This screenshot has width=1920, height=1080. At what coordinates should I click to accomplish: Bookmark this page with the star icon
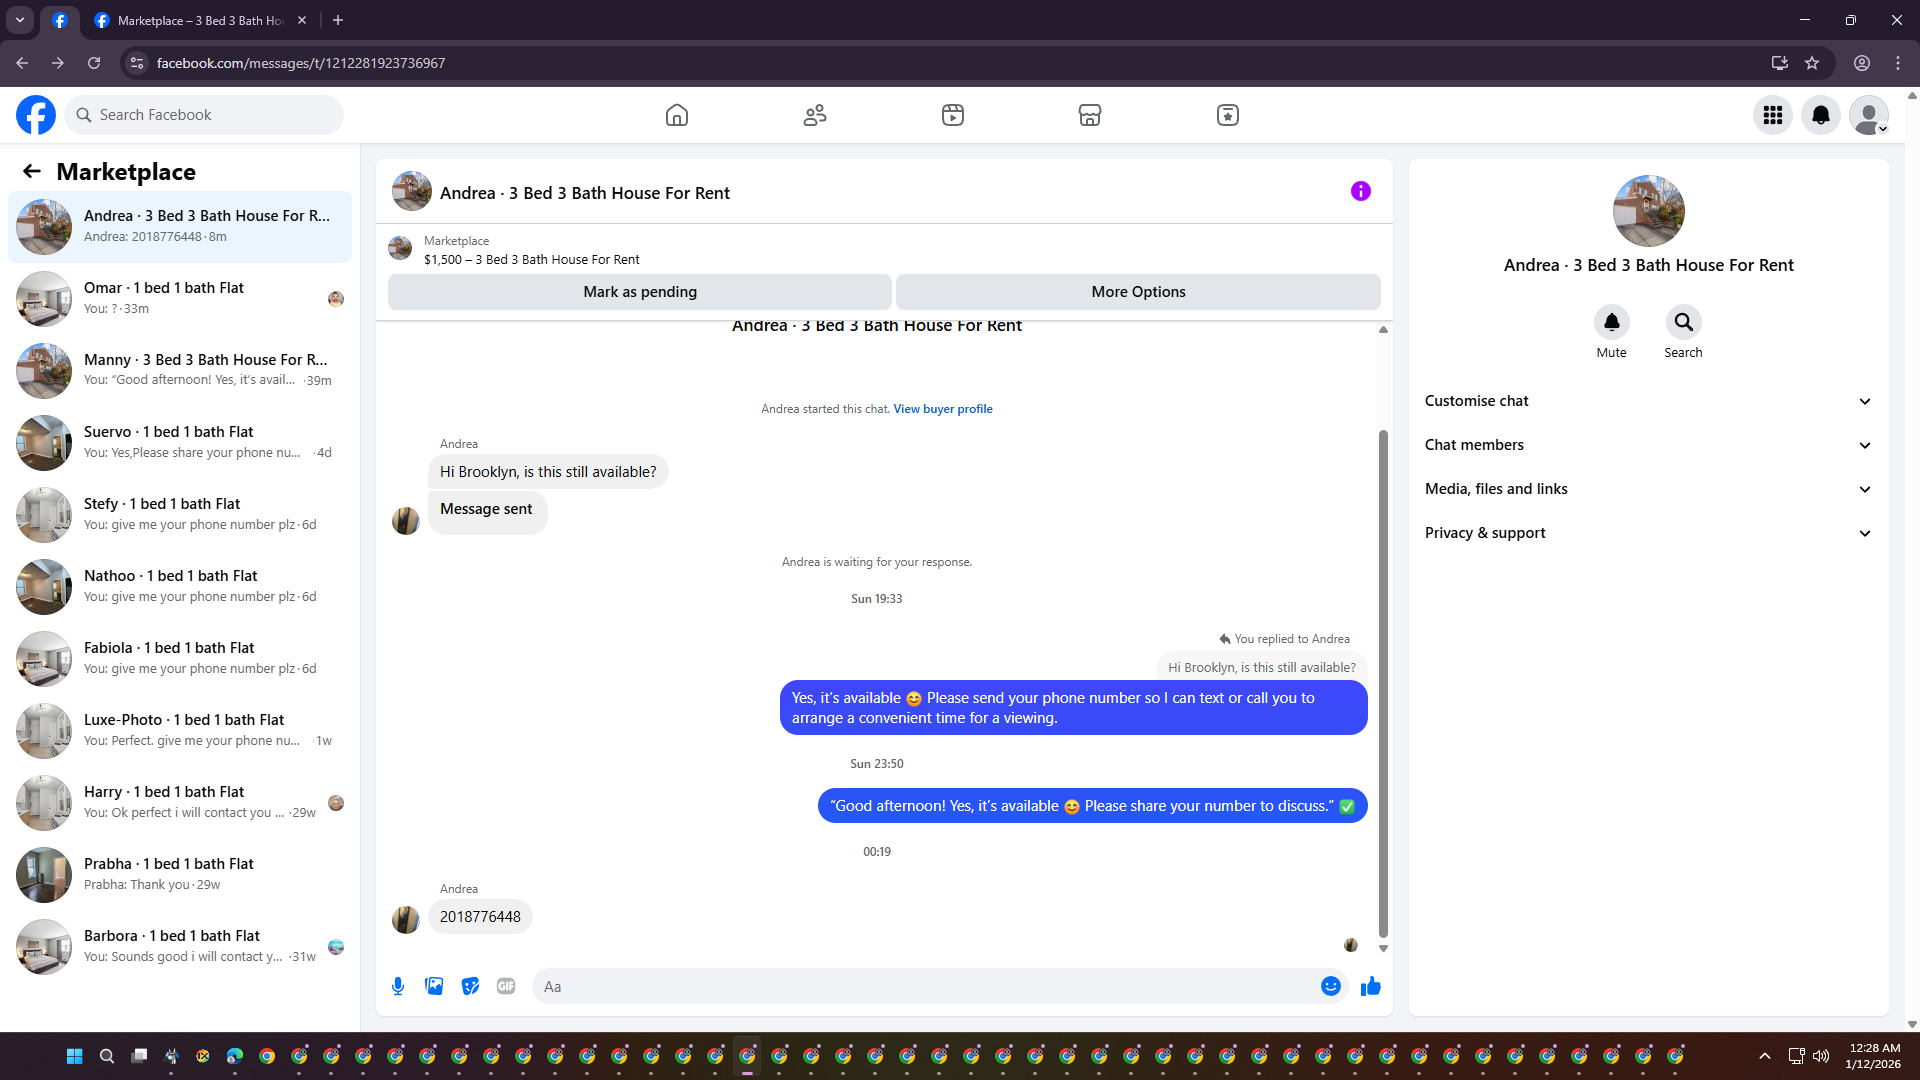tap(1812, 63)
